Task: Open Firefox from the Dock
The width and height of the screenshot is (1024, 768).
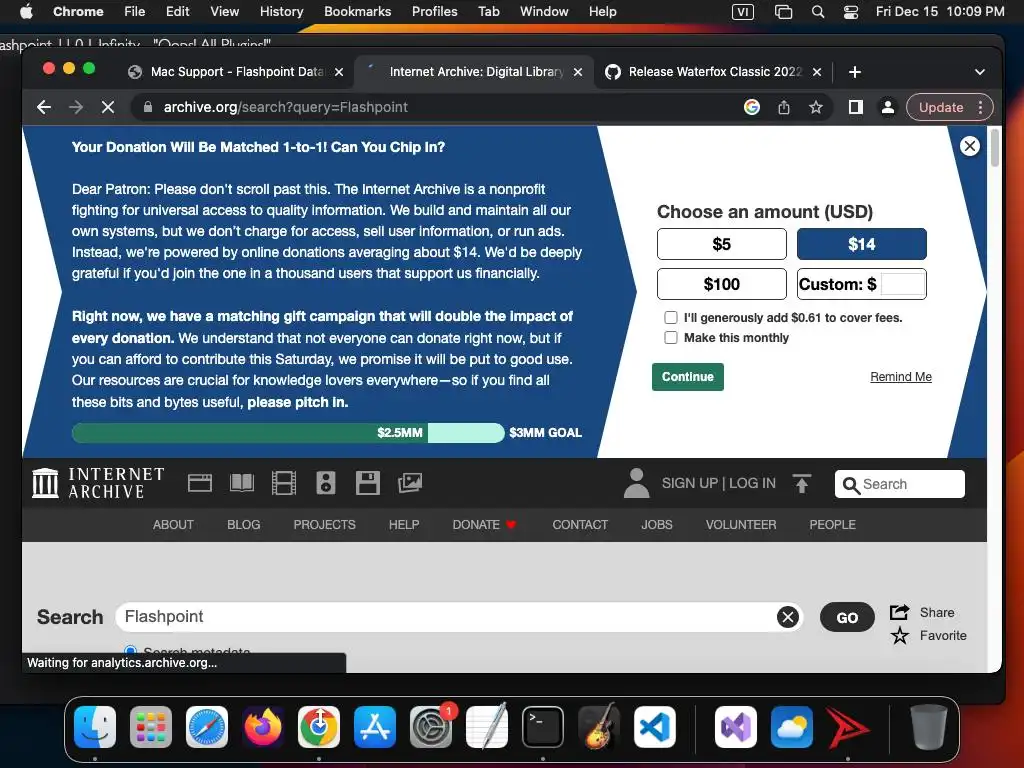Action: (263, 727)
